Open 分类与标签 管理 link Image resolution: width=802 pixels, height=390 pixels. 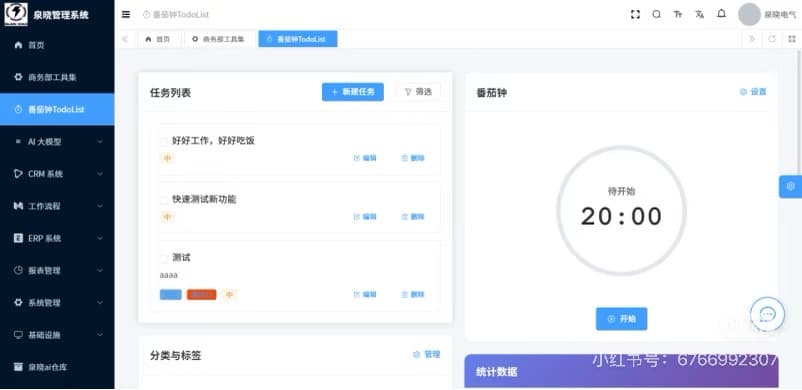click(427, 355)
